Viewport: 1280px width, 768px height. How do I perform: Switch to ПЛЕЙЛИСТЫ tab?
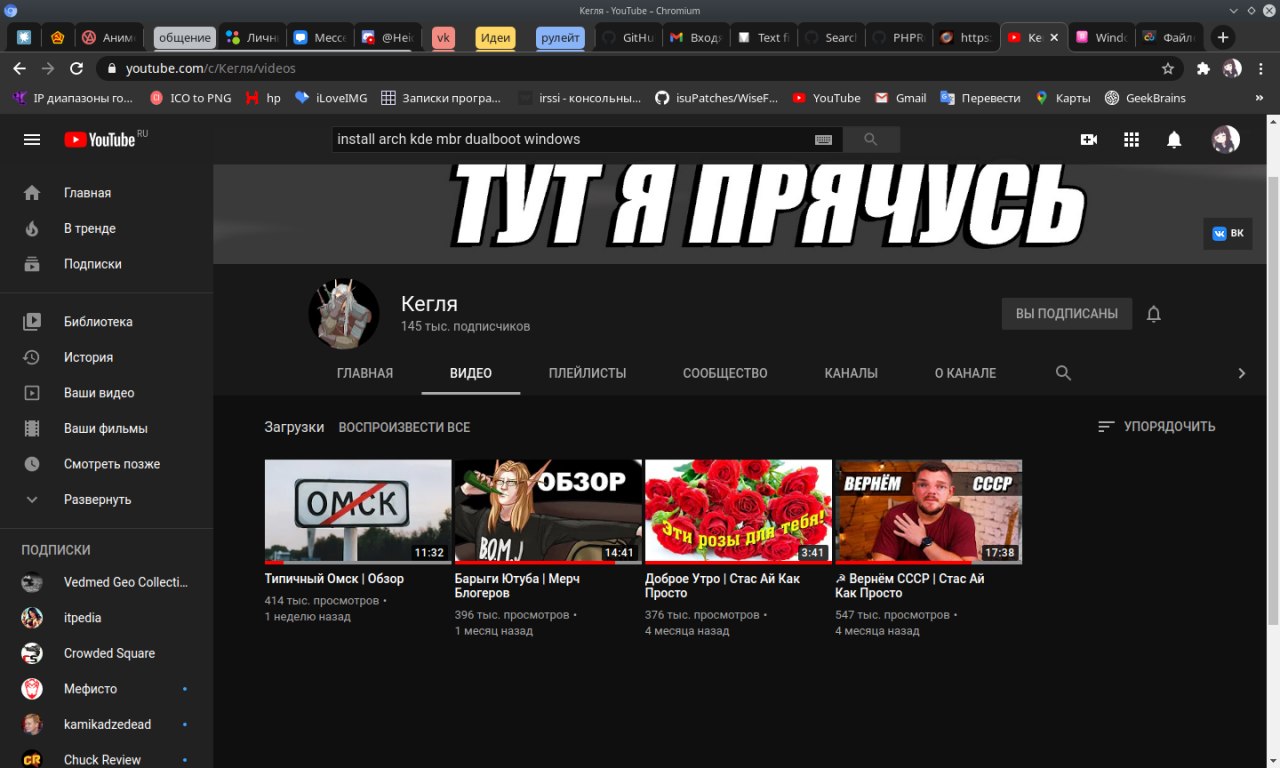[x=588, y=373]
